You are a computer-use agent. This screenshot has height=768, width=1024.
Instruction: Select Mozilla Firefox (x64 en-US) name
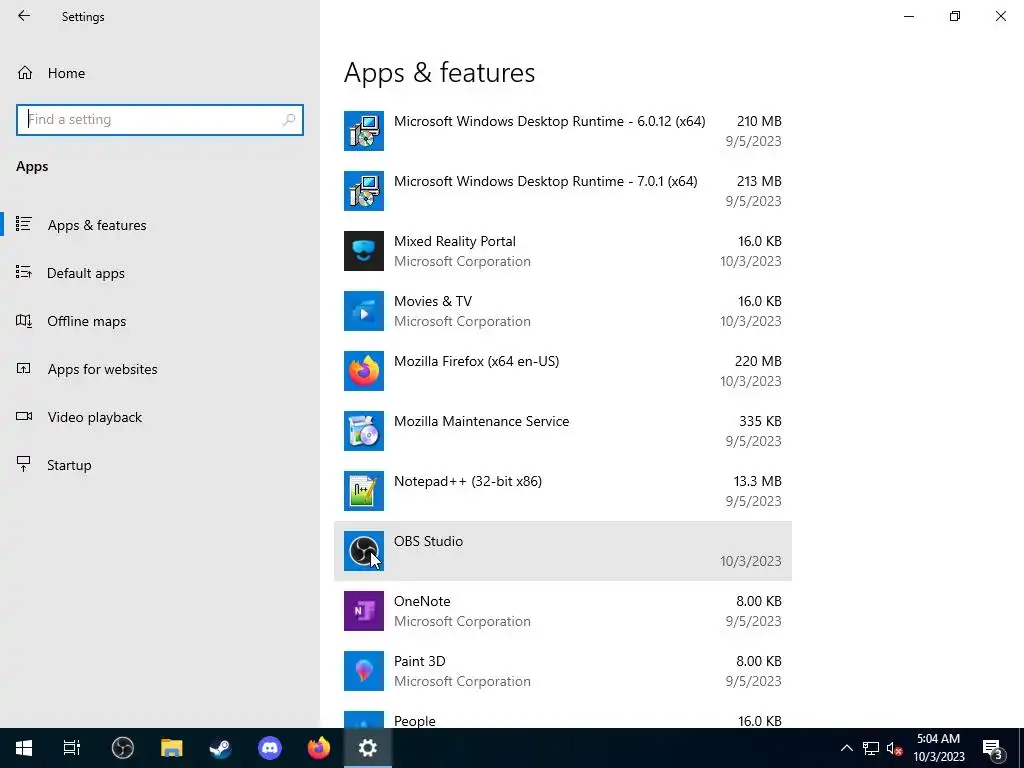(x=476, y=361)
